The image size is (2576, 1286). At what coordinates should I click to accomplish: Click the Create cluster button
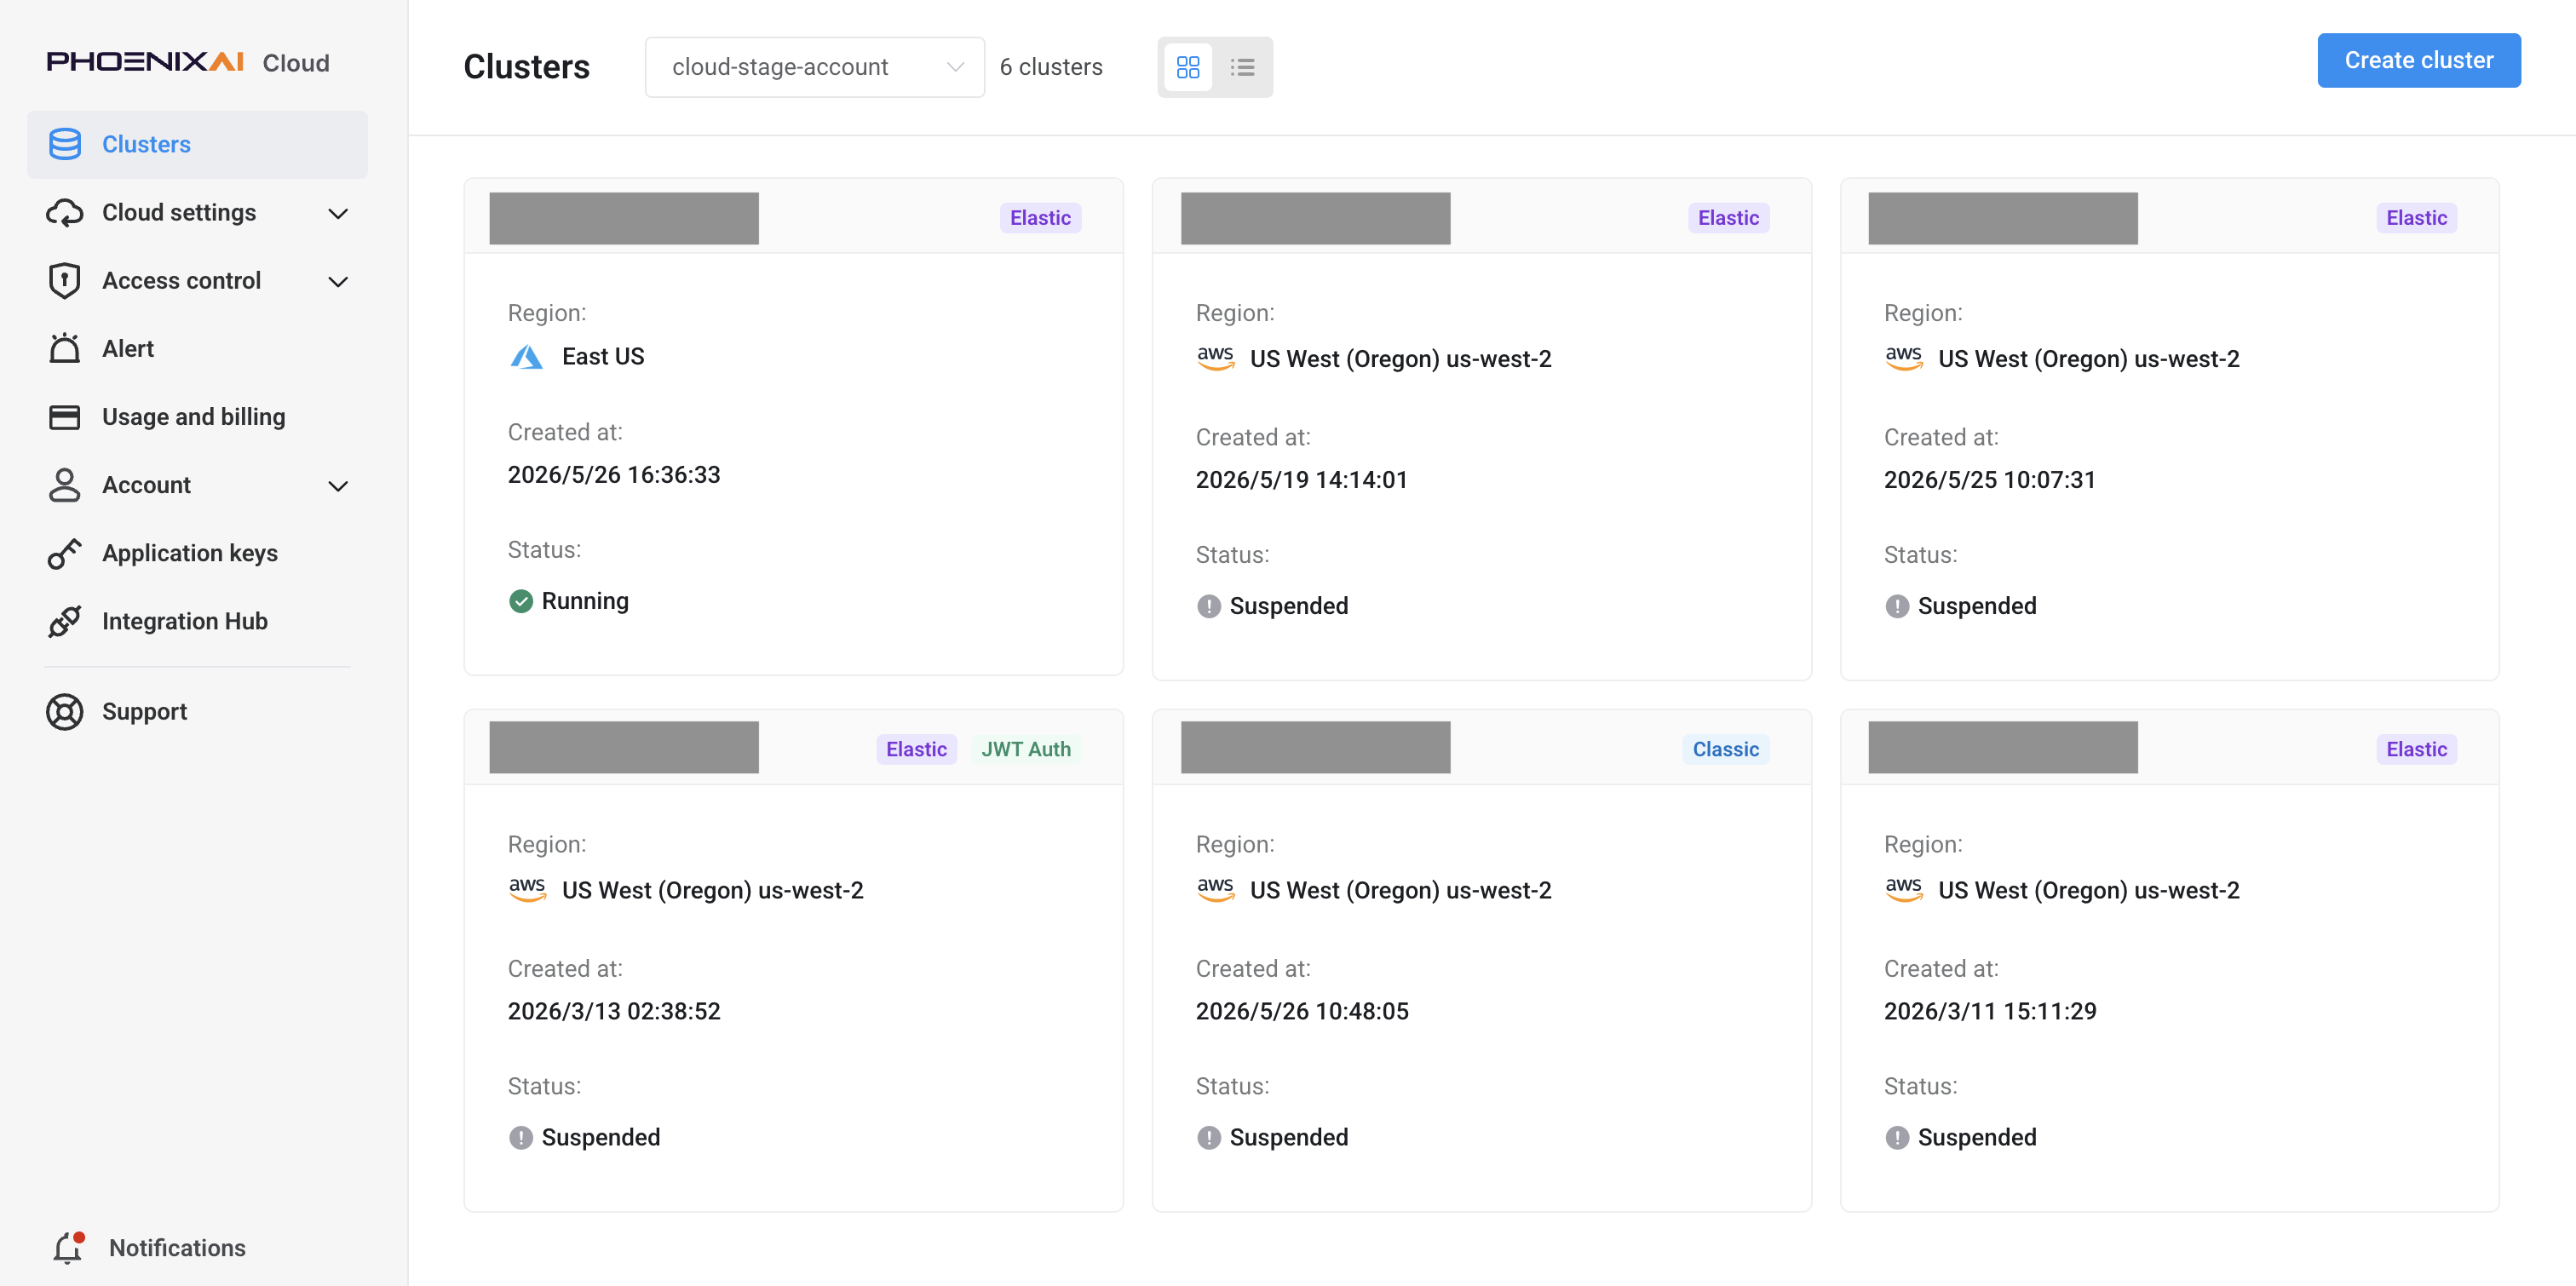coord(2418,60)
